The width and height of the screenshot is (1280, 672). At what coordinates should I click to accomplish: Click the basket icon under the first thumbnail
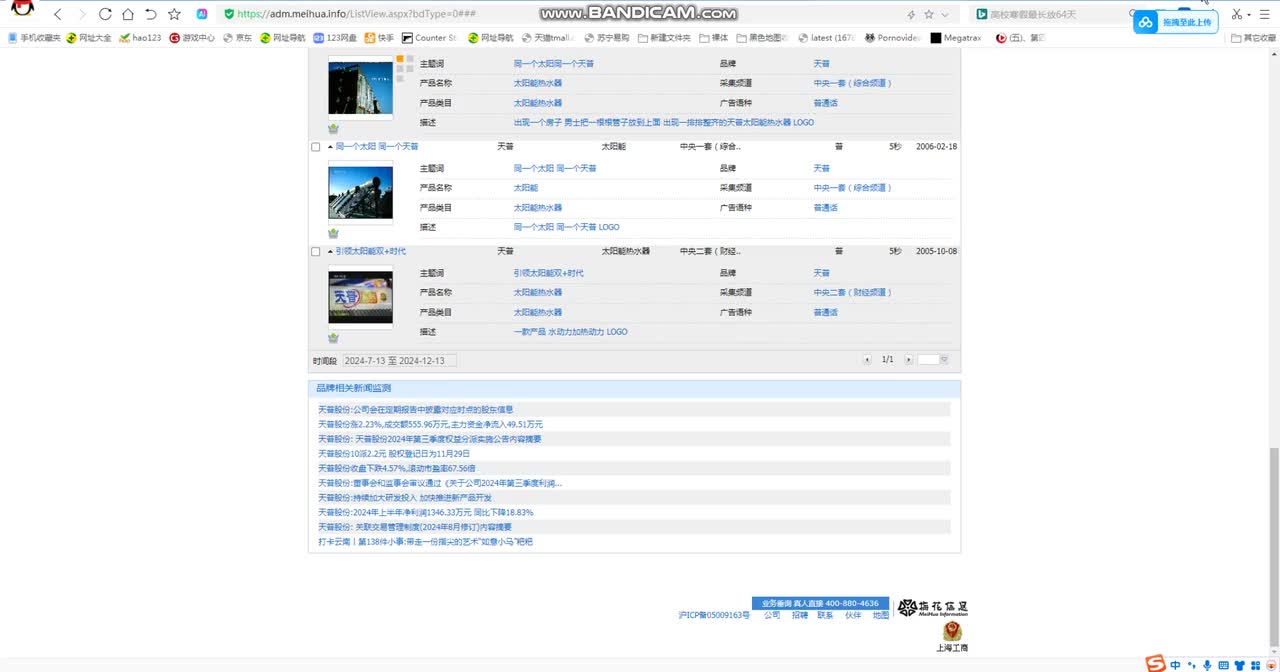(333, 129)
